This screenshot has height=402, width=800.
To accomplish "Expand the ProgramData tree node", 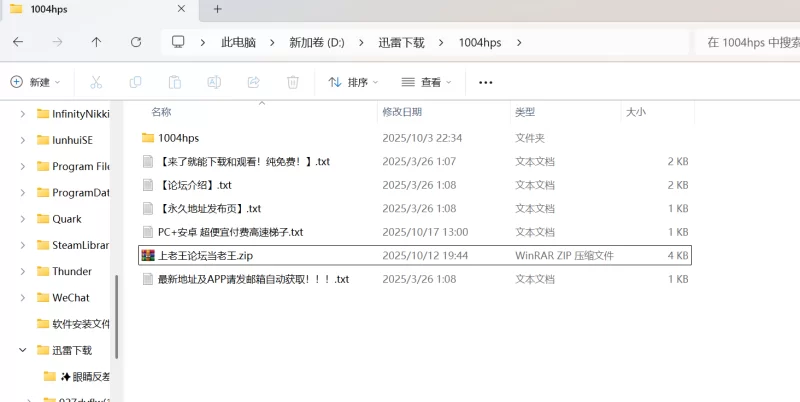I will [x=22, y=193].
